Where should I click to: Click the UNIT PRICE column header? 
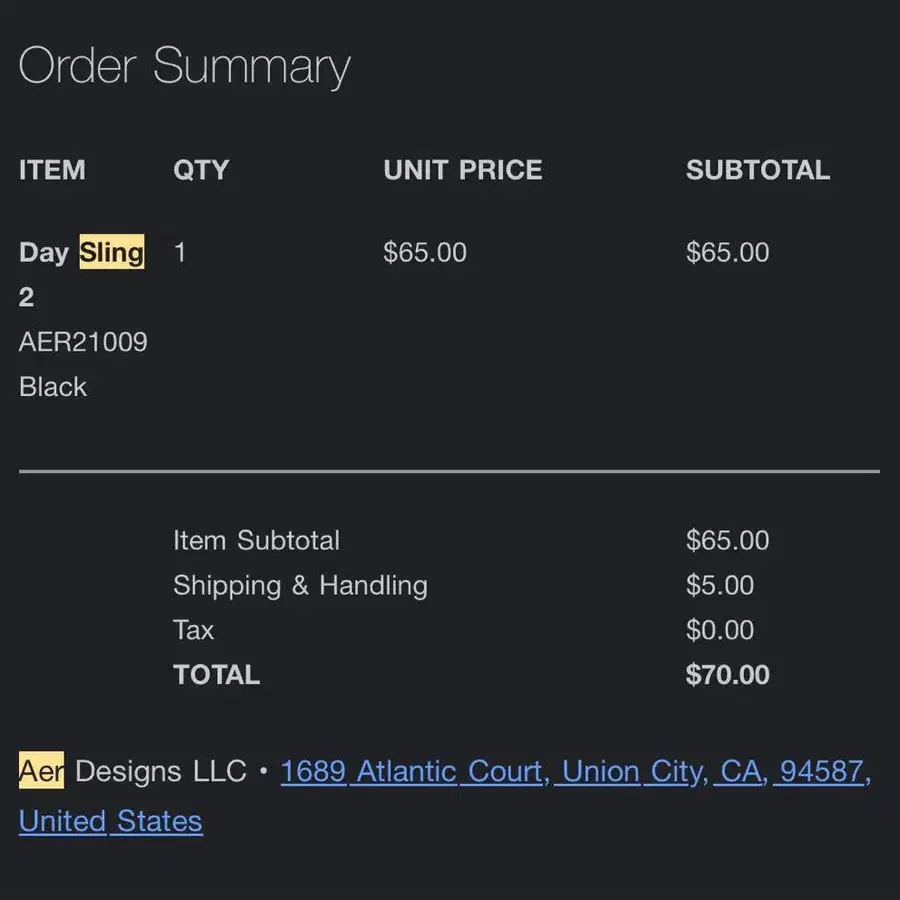[463, 170]
